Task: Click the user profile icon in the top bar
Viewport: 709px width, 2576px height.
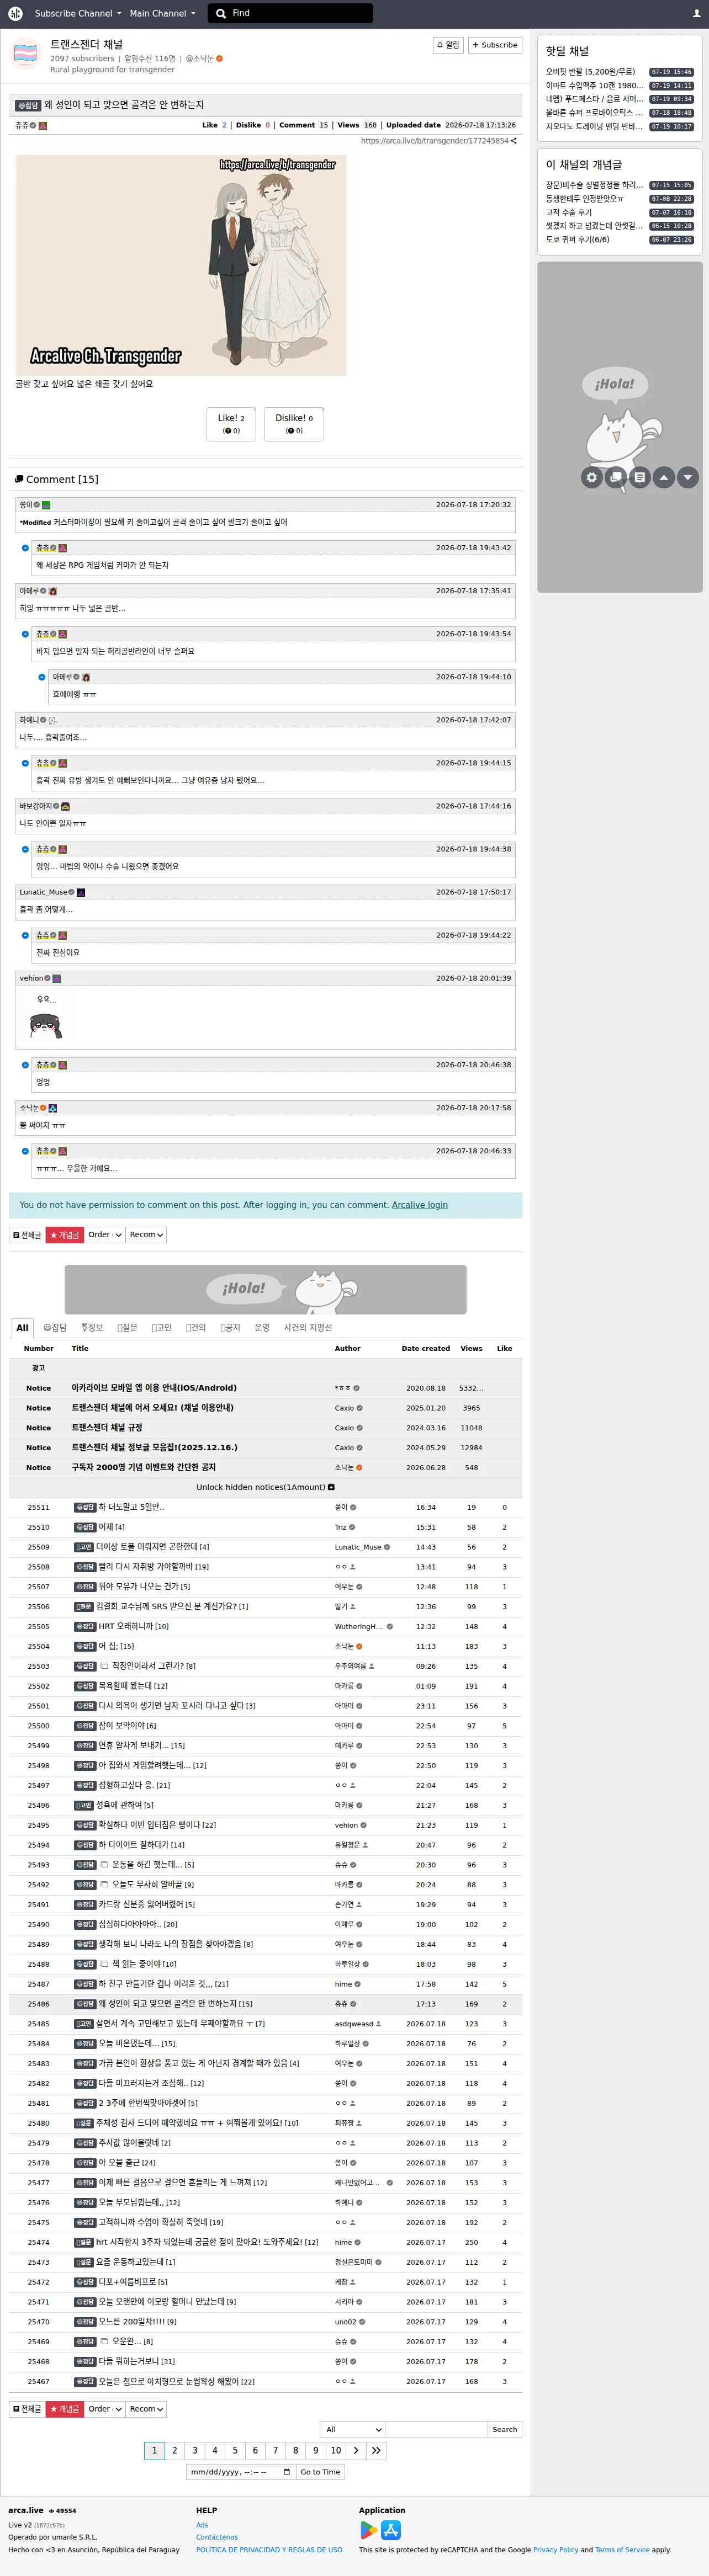Action: click(696, 13)
